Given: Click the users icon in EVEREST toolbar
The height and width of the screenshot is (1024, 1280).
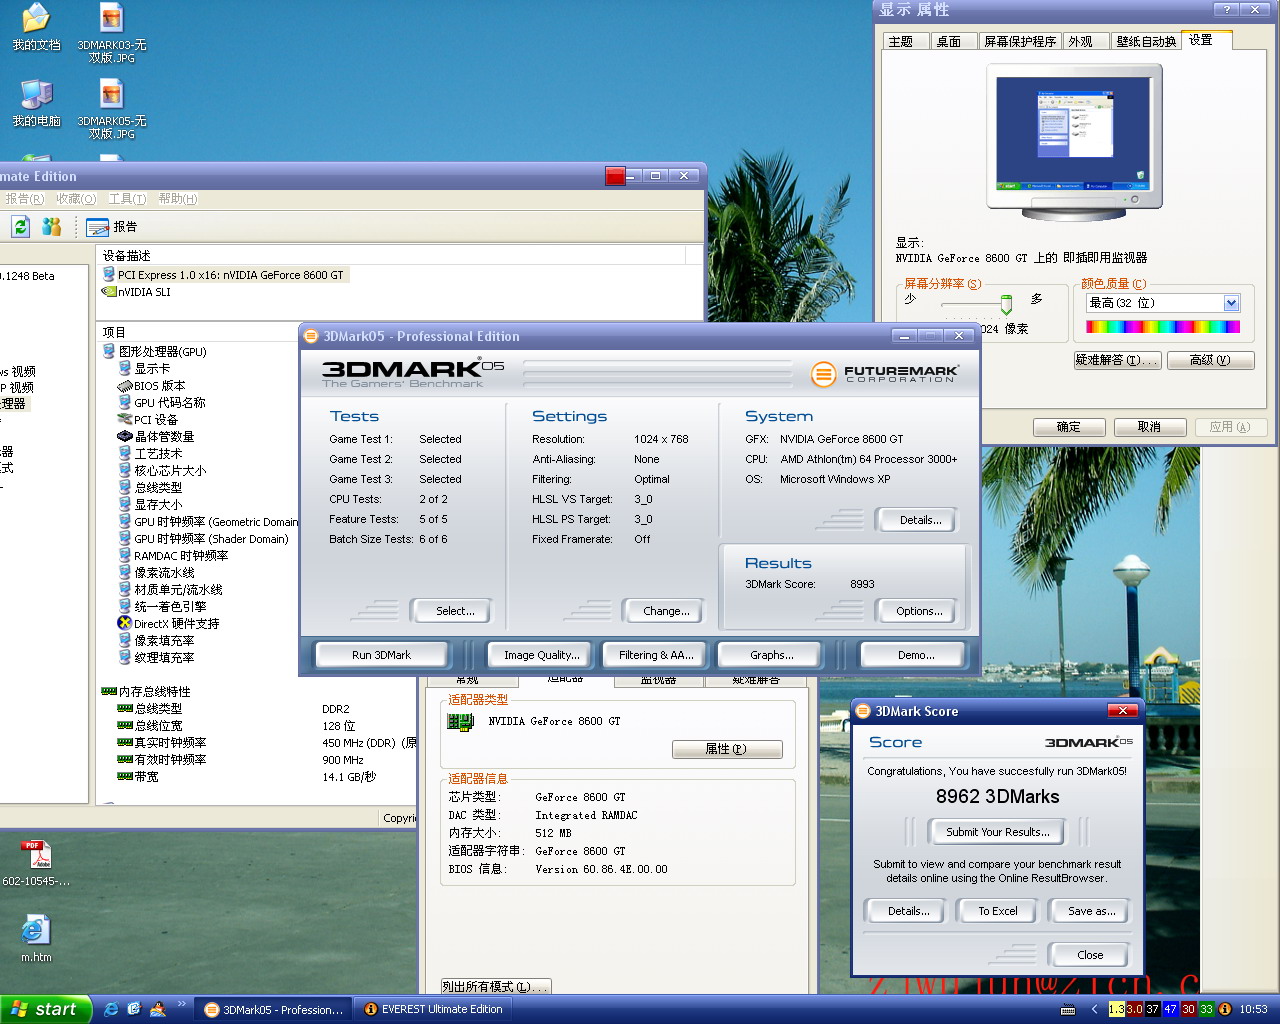Looking at the screenshot, I should 51,227.
